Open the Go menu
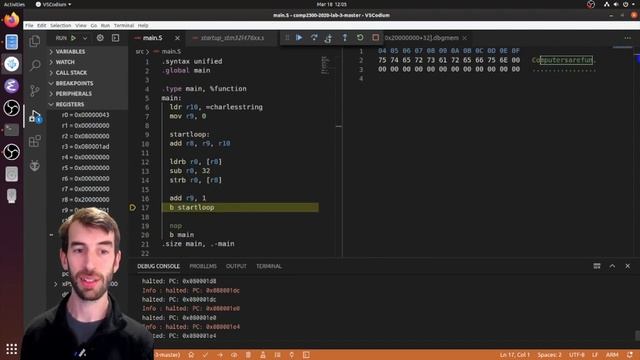The image size is (640, 360). pos(93,25)
